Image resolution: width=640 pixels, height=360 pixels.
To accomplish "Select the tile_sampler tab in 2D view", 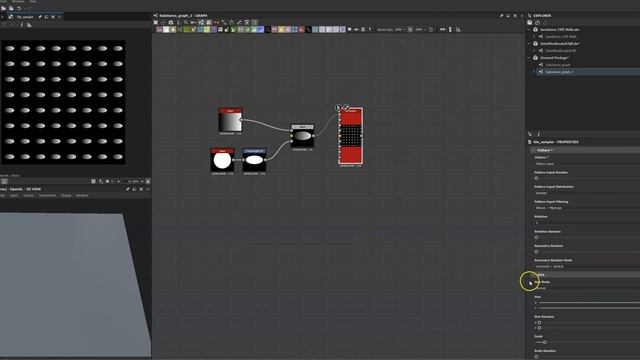I will click(25, 17).
